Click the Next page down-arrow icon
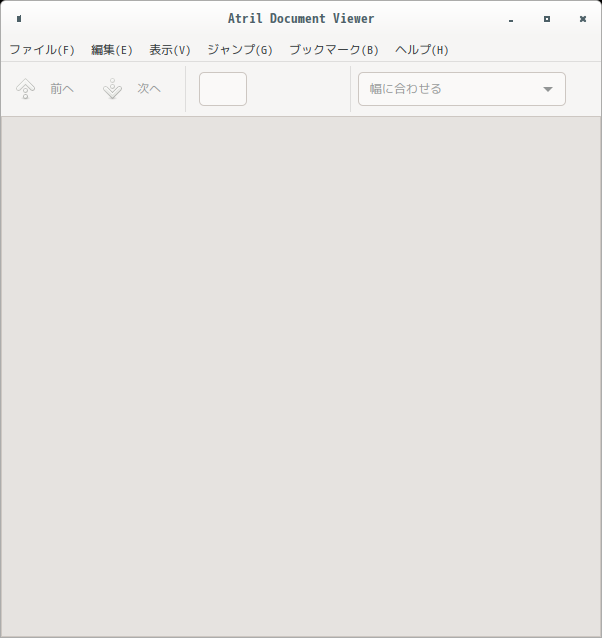602x638 pixels. 112,89
